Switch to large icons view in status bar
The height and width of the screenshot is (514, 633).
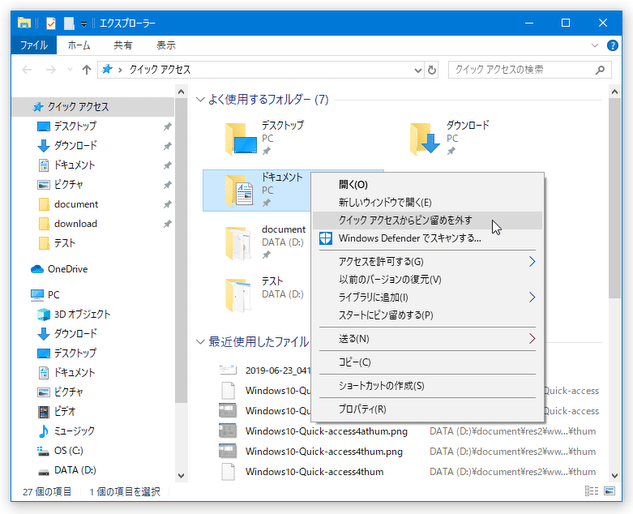pos(610,491)
